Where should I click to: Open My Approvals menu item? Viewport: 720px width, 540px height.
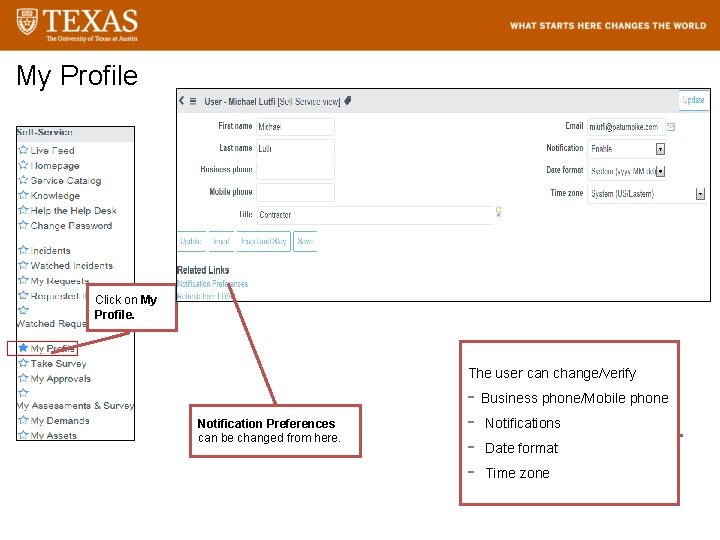61,379
